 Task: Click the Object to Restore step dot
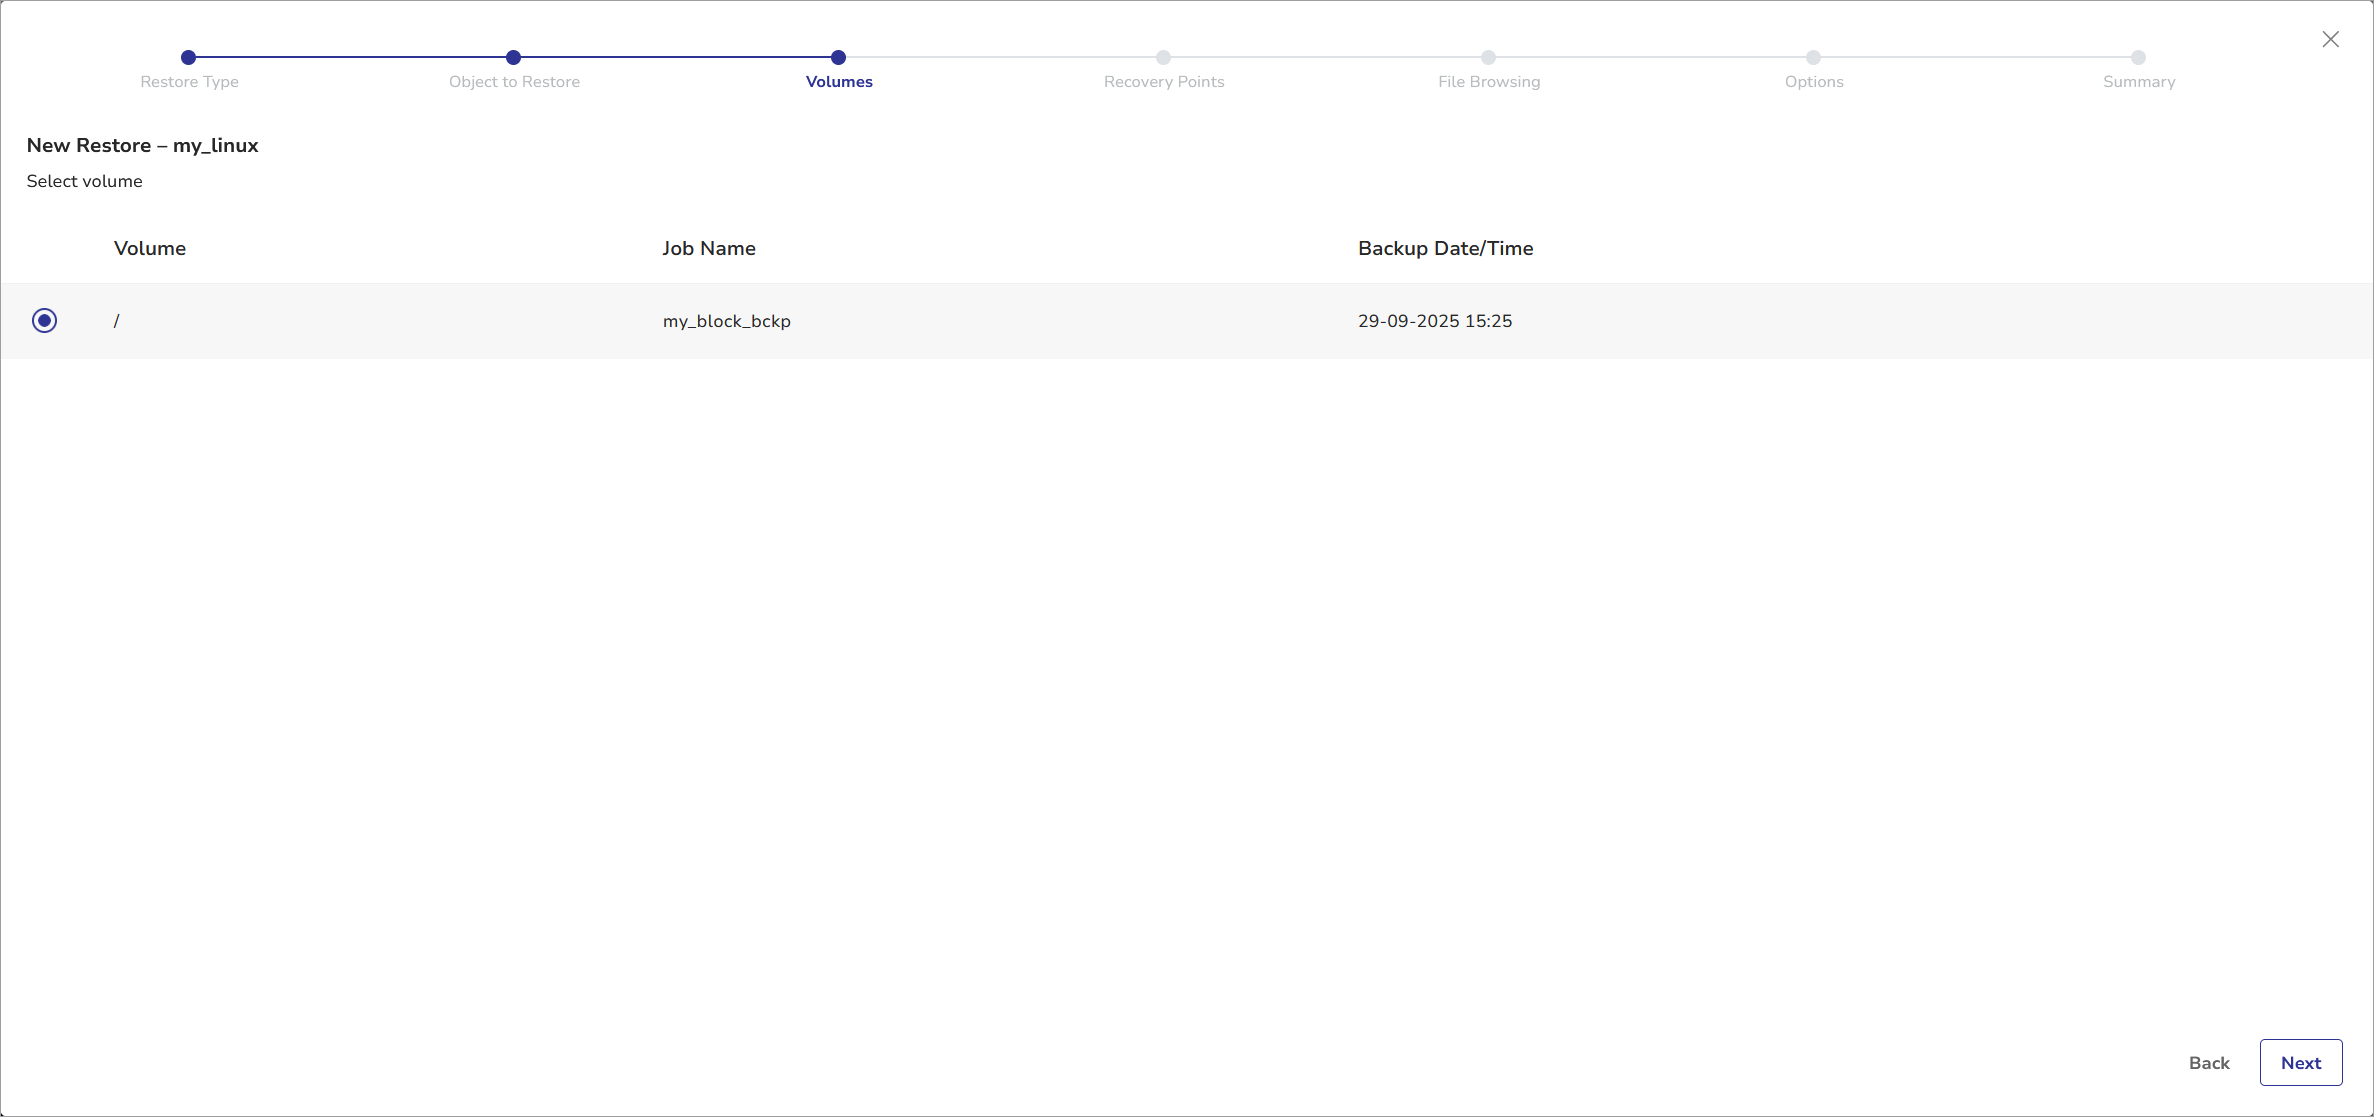(513, 58)
